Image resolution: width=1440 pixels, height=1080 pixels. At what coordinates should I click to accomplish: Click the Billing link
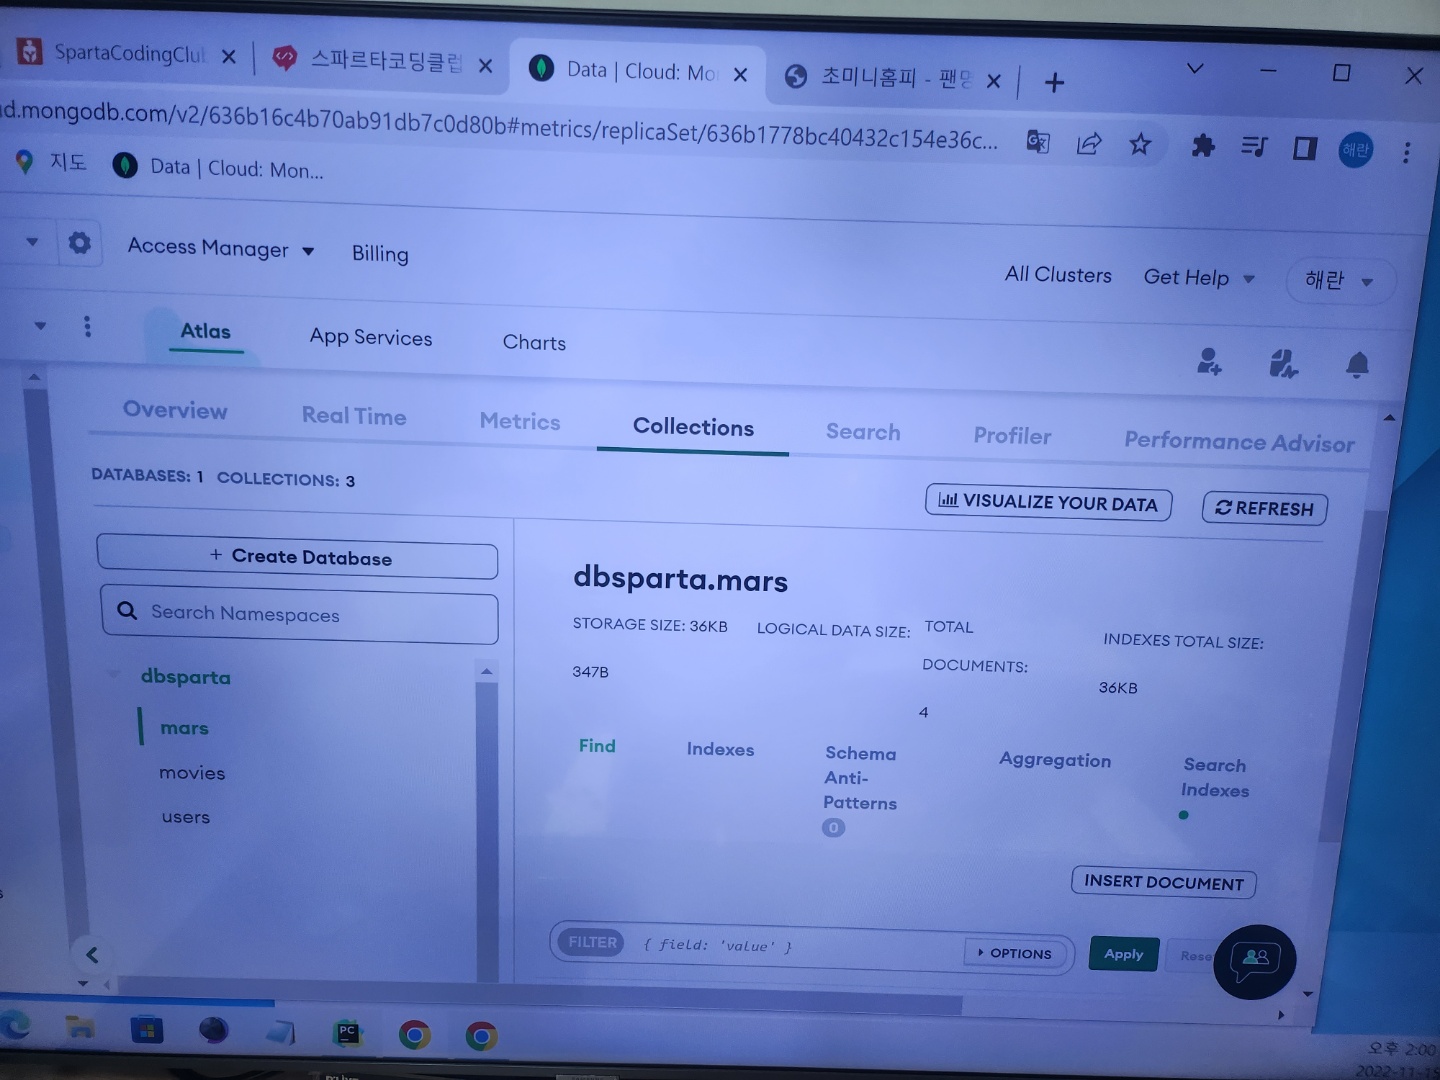point(380,254)
